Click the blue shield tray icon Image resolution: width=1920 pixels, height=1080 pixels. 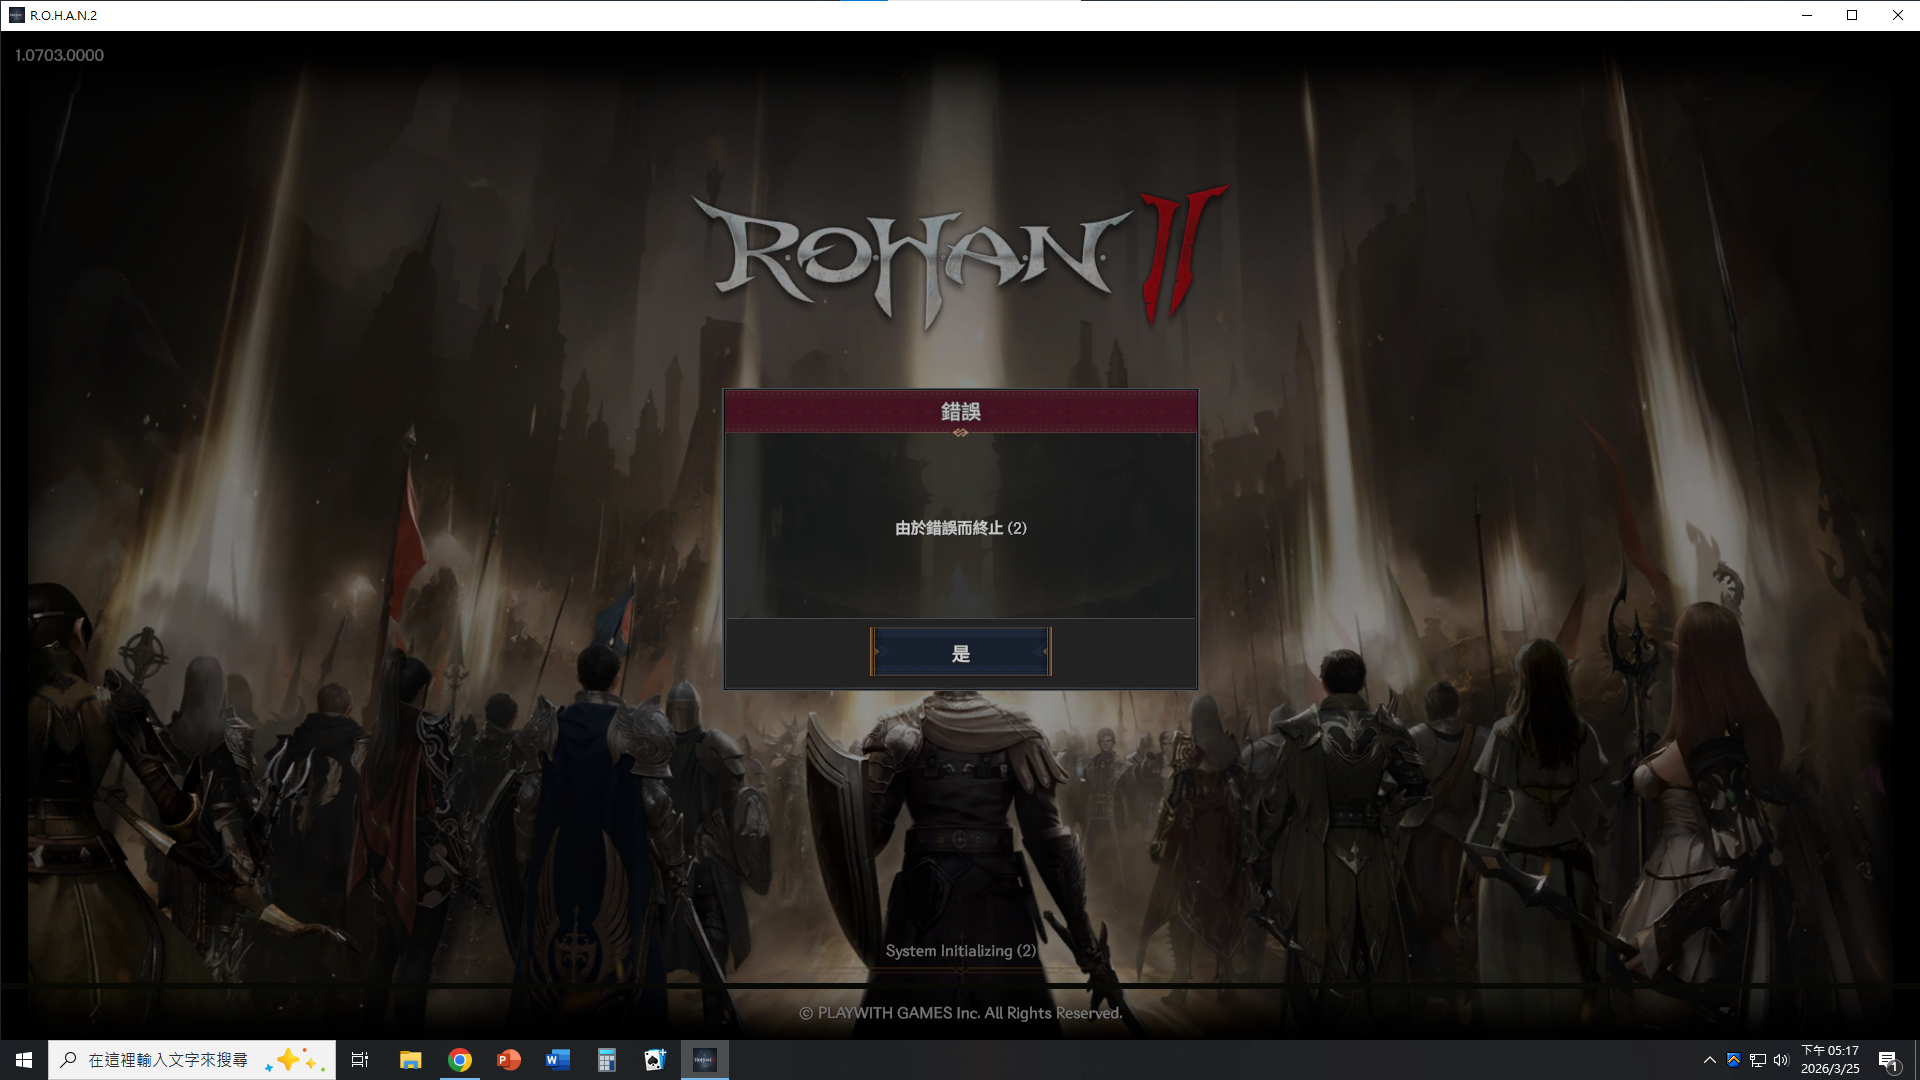click(x=1733, y=1060)
